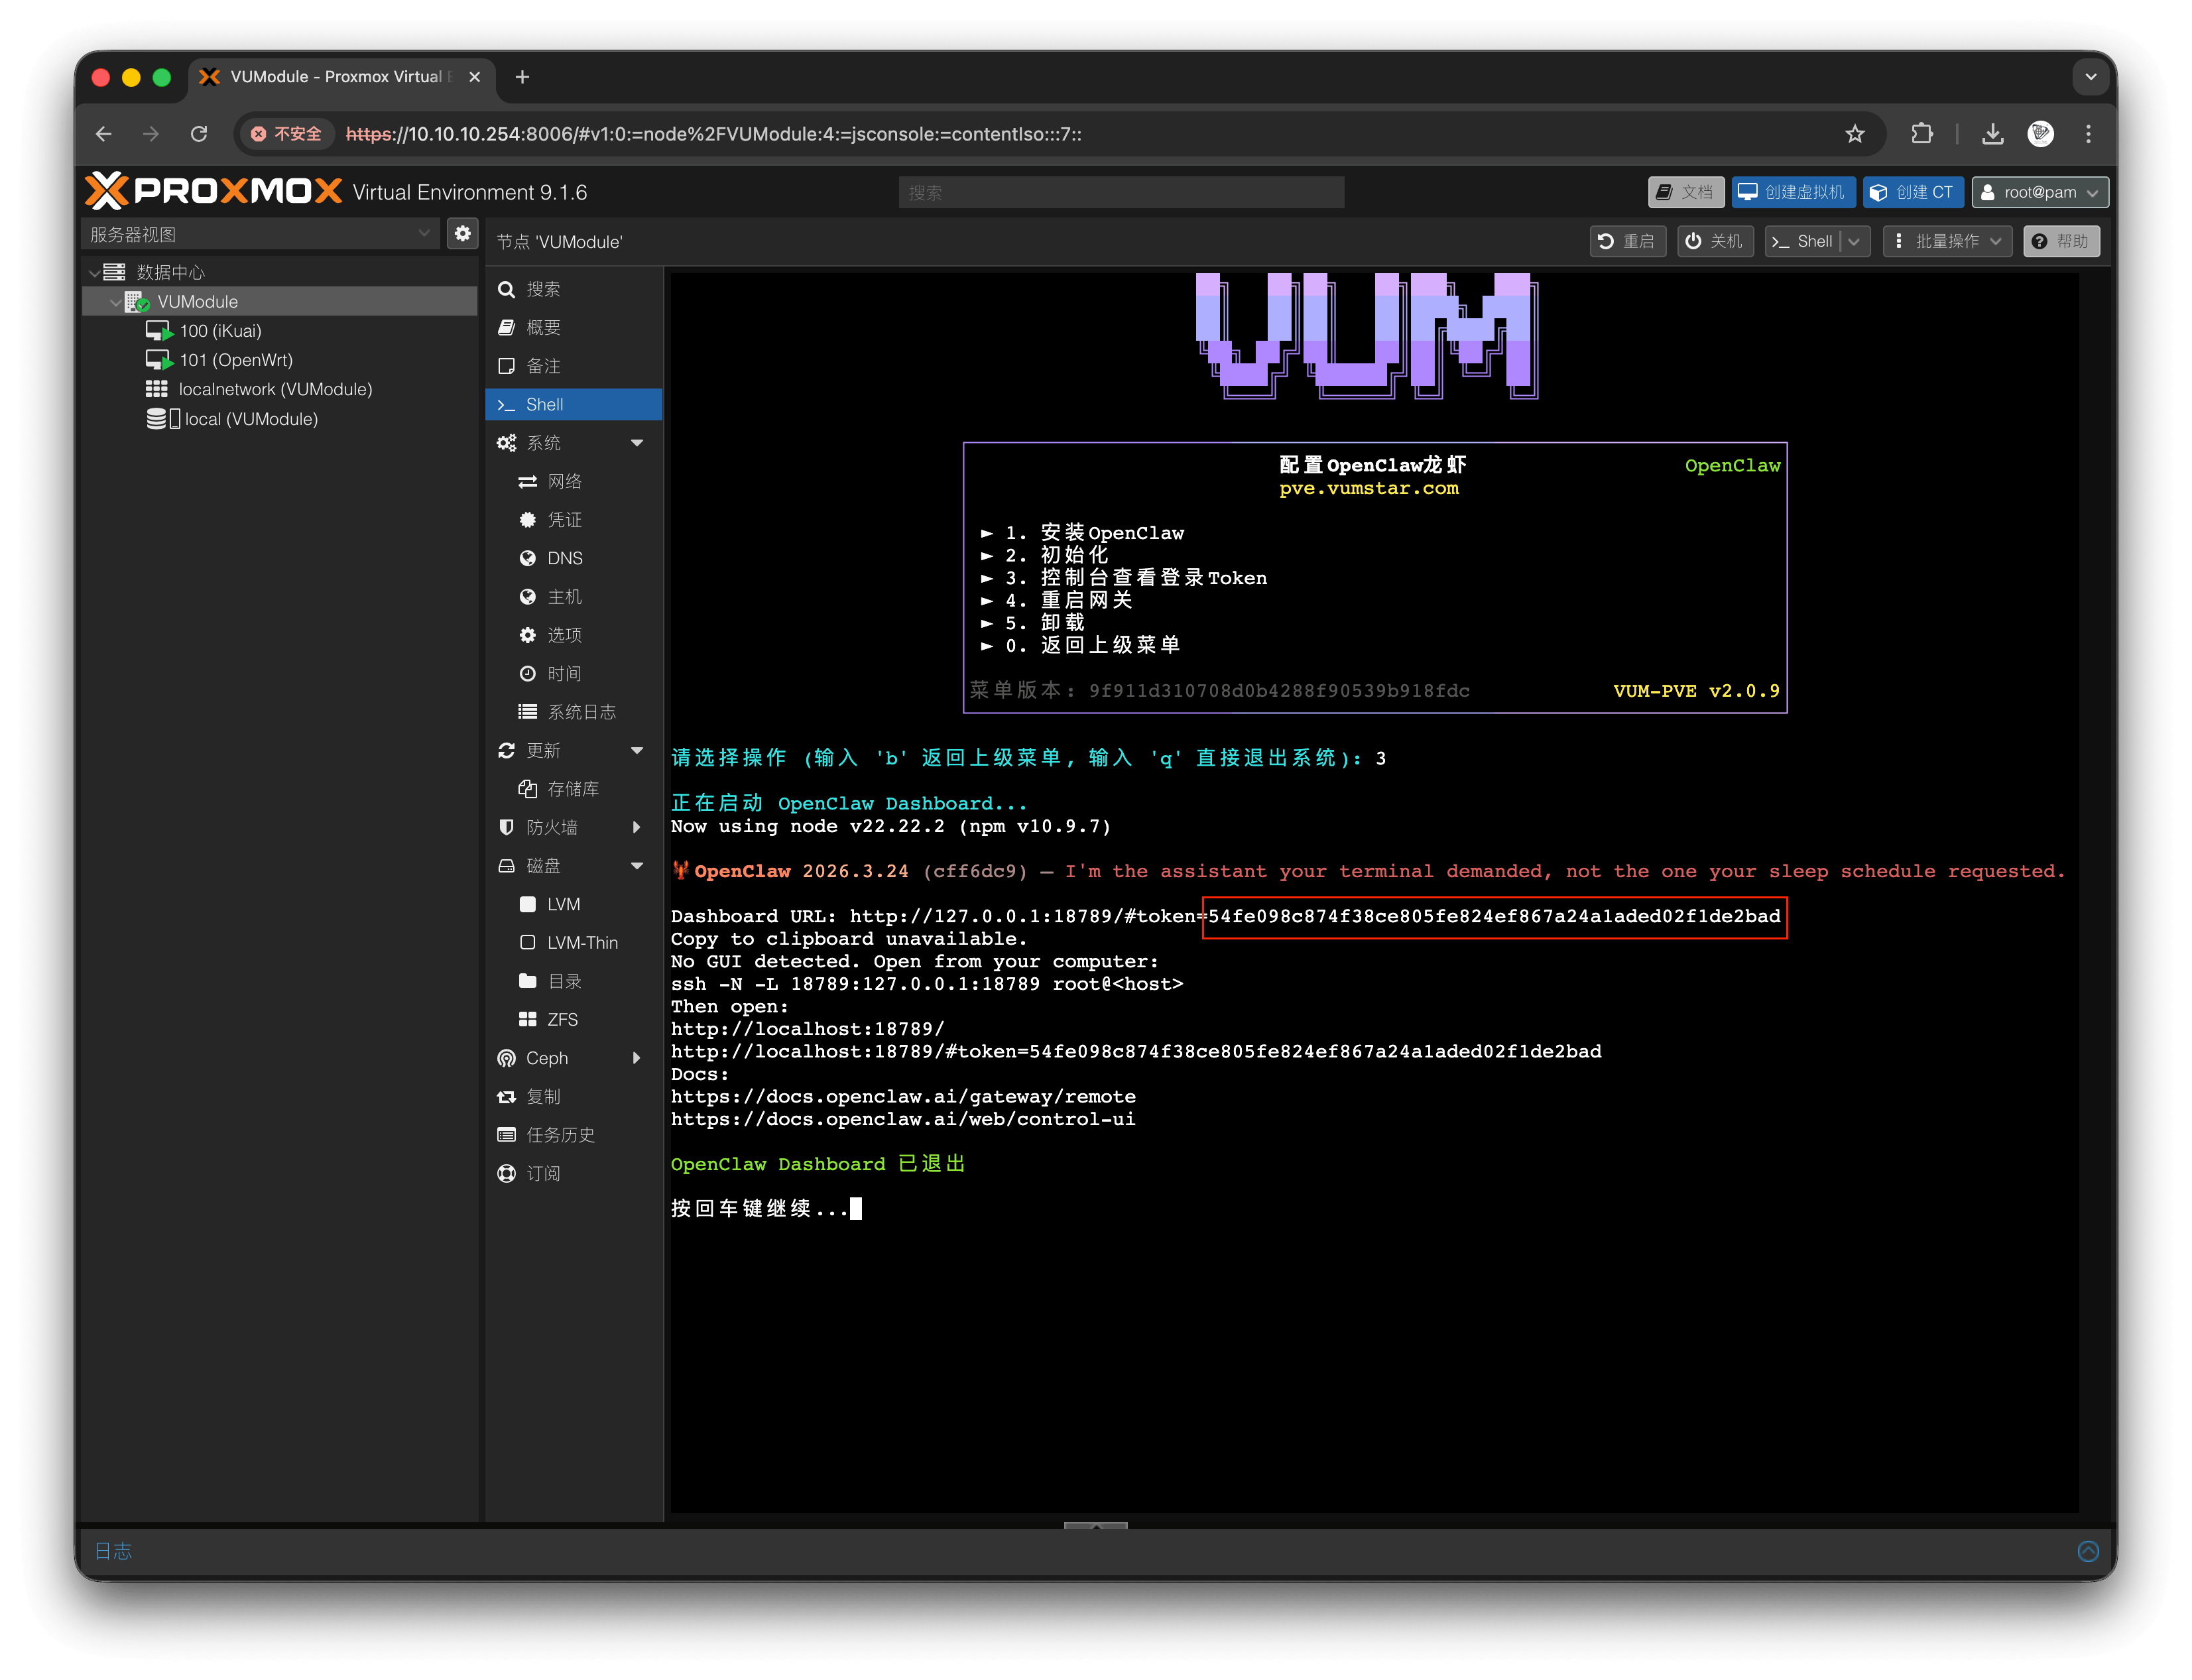Open the LVM-Thin page
Viewport: 2192px width, 1680px height.
pos(574,943)
